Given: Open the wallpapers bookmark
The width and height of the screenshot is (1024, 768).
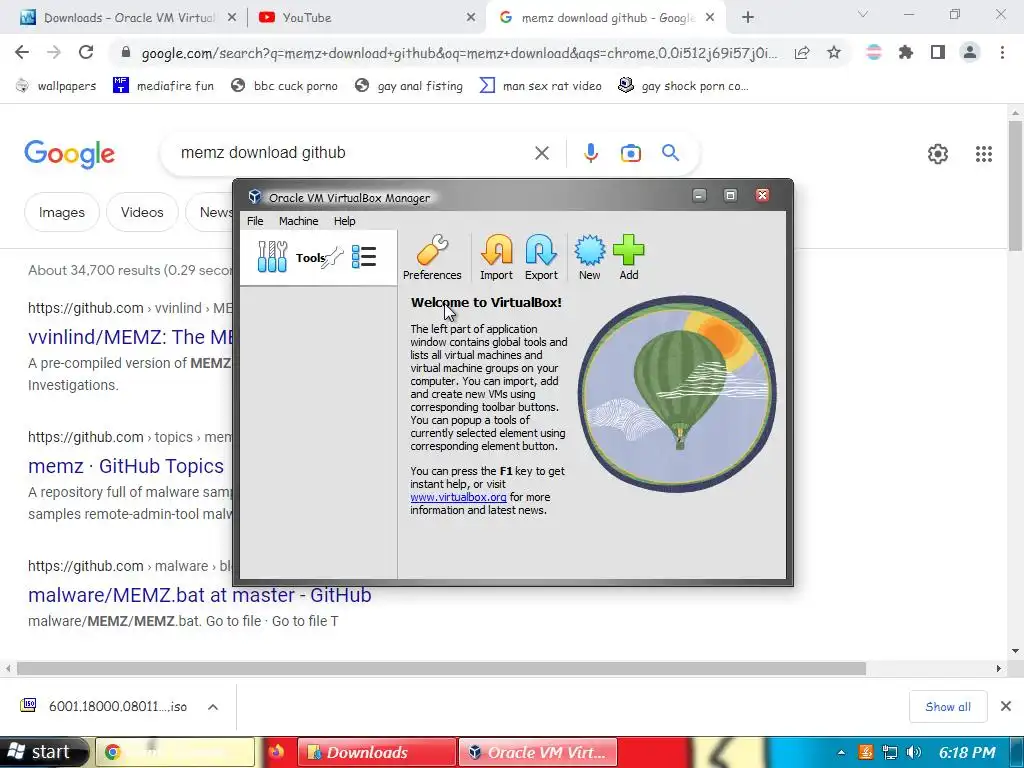Looking at the screenshot, I should (x=56, y=86).
